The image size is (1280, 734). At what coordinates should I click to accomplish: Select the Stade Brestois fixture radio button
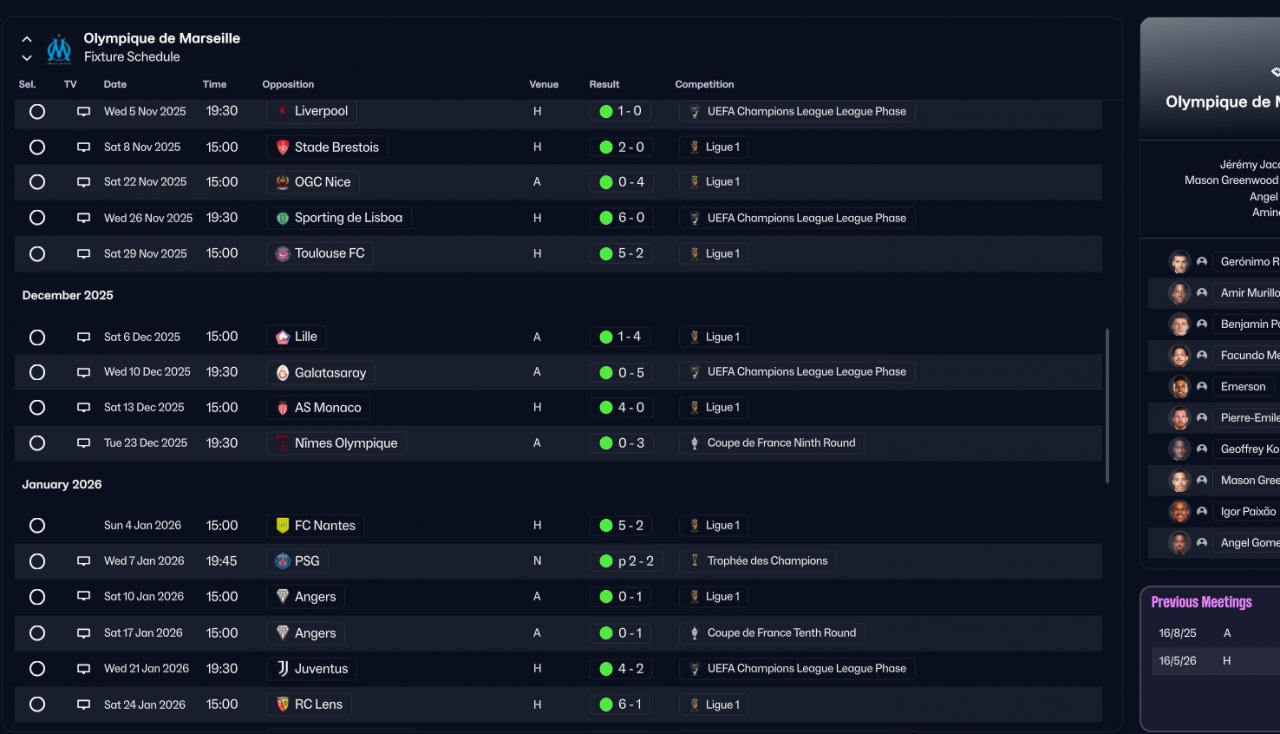click(37, 147)
